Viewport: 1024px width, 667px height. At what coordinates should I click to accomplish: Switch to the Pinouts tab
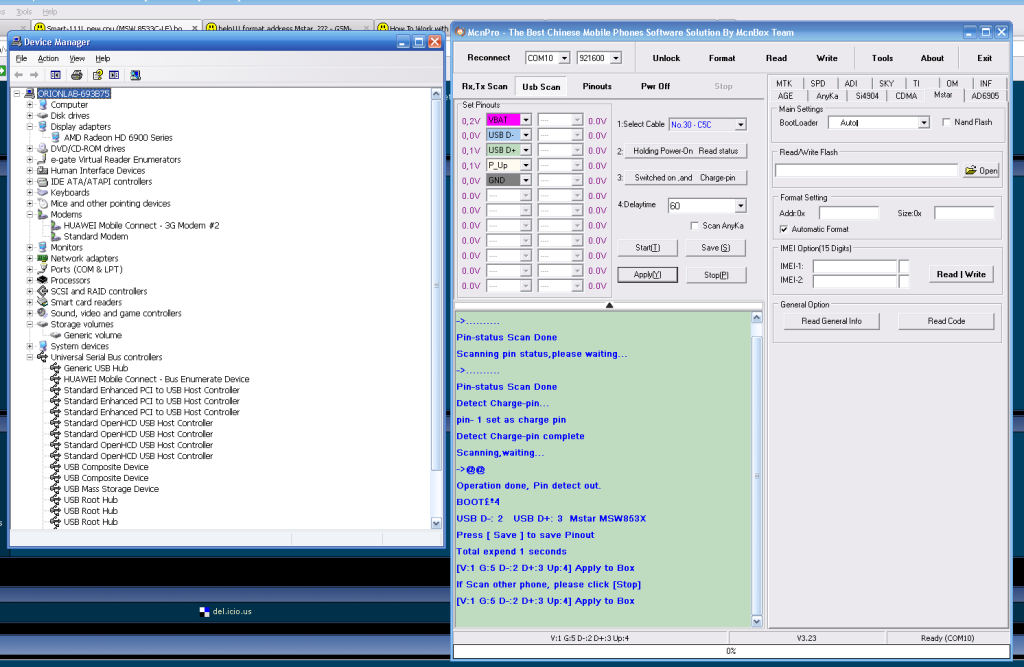(597, 87)
